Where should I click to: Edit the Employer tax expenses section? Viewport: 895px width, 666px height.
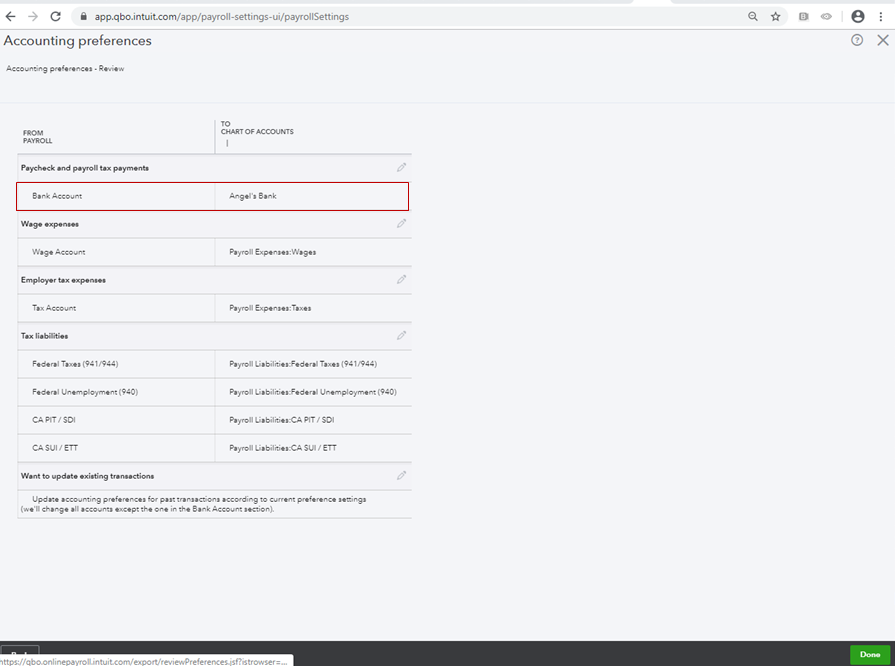pos(401,280)
